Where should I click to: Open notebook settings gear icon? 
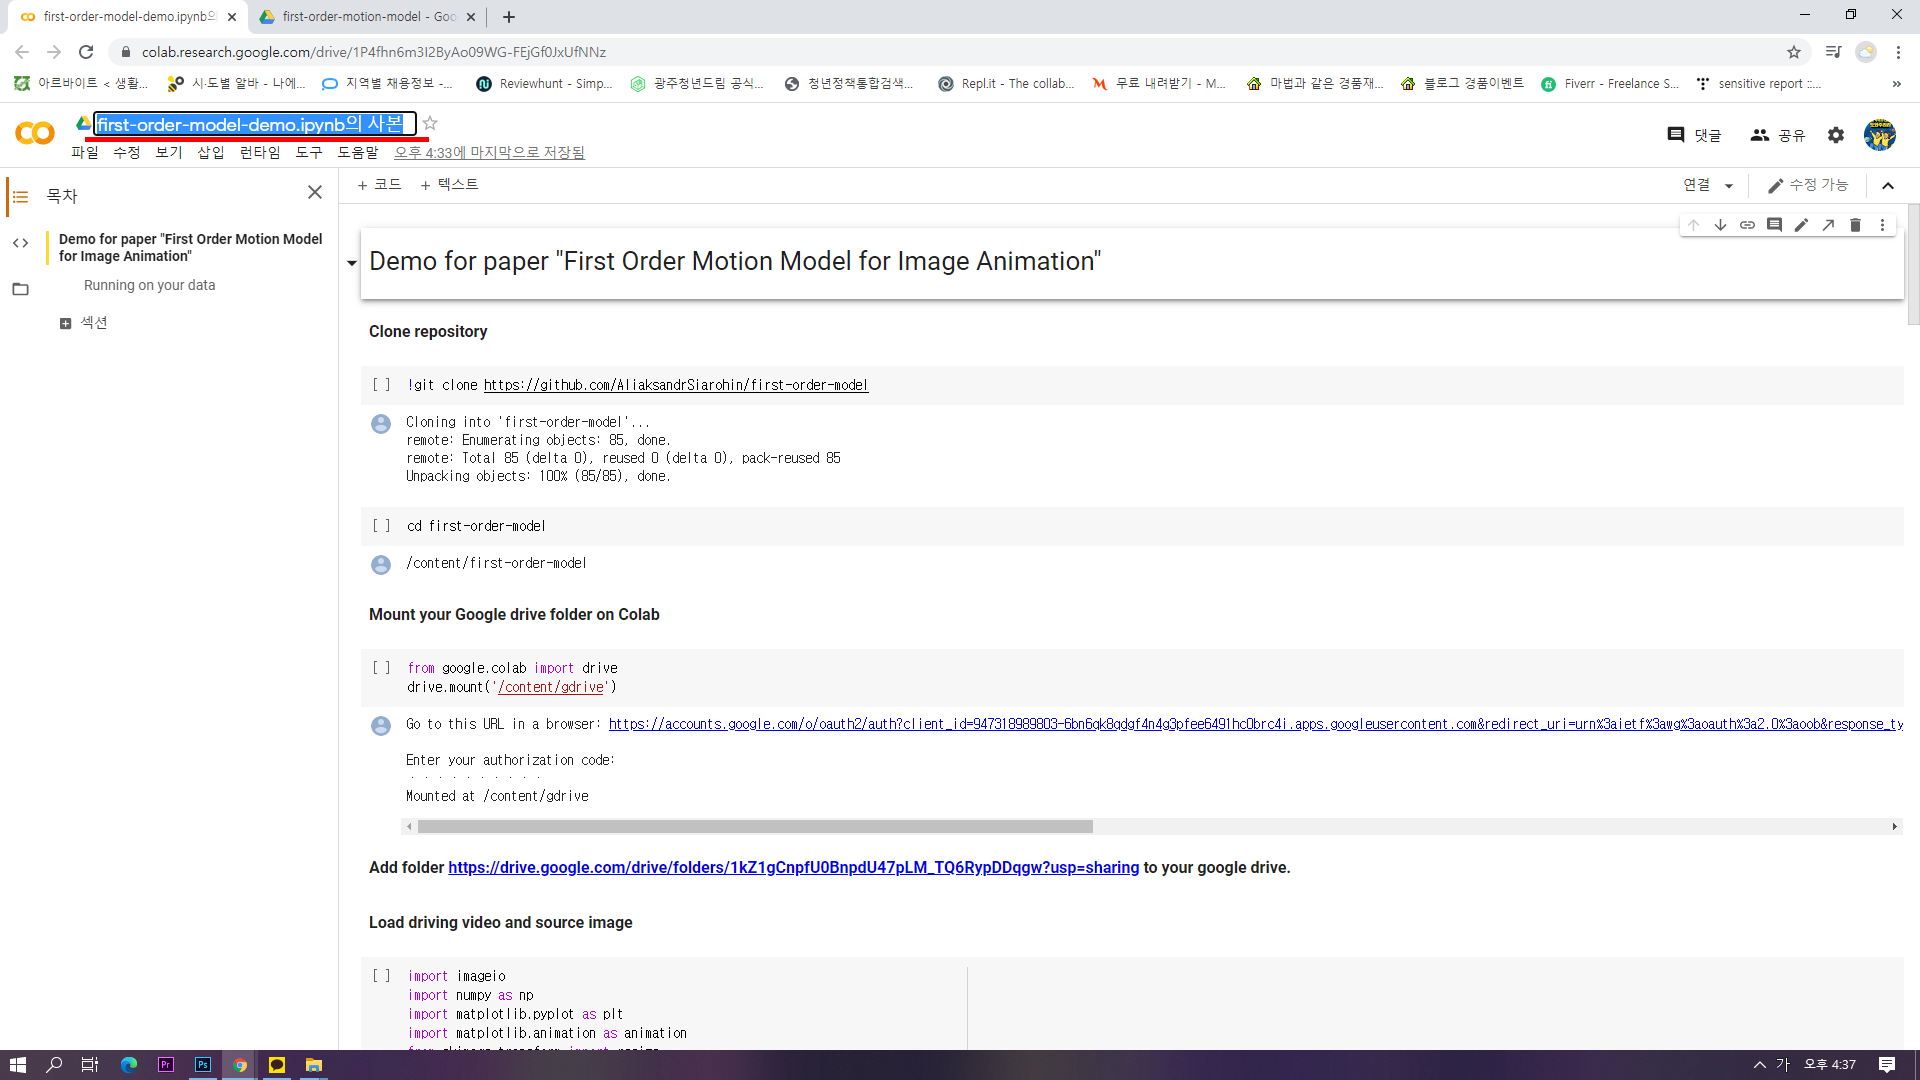(x=1836, y=135)
